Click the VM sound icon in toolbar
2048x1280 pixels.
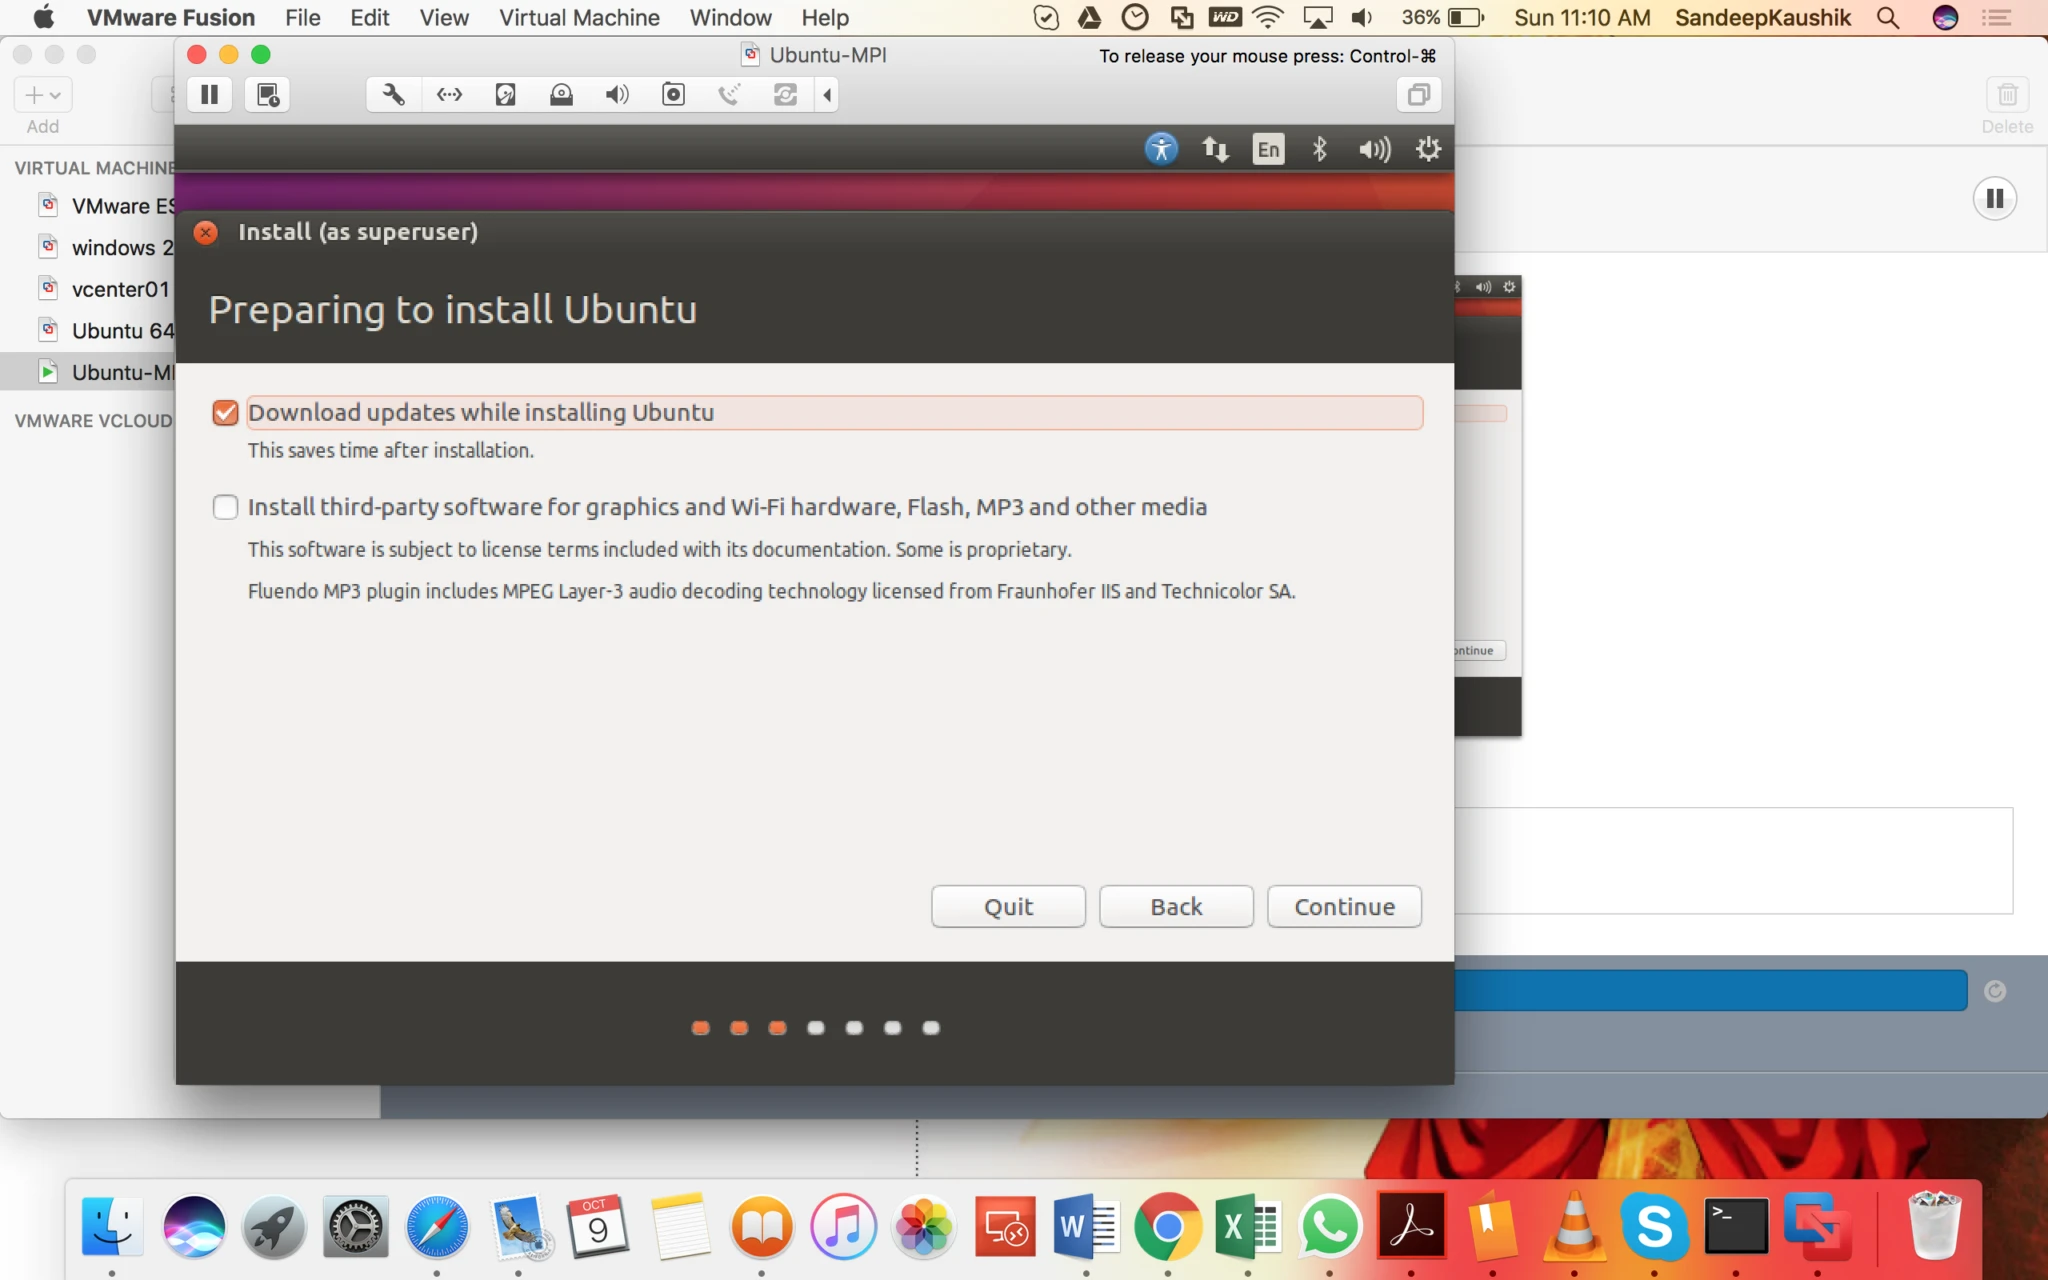pos(617,95)
